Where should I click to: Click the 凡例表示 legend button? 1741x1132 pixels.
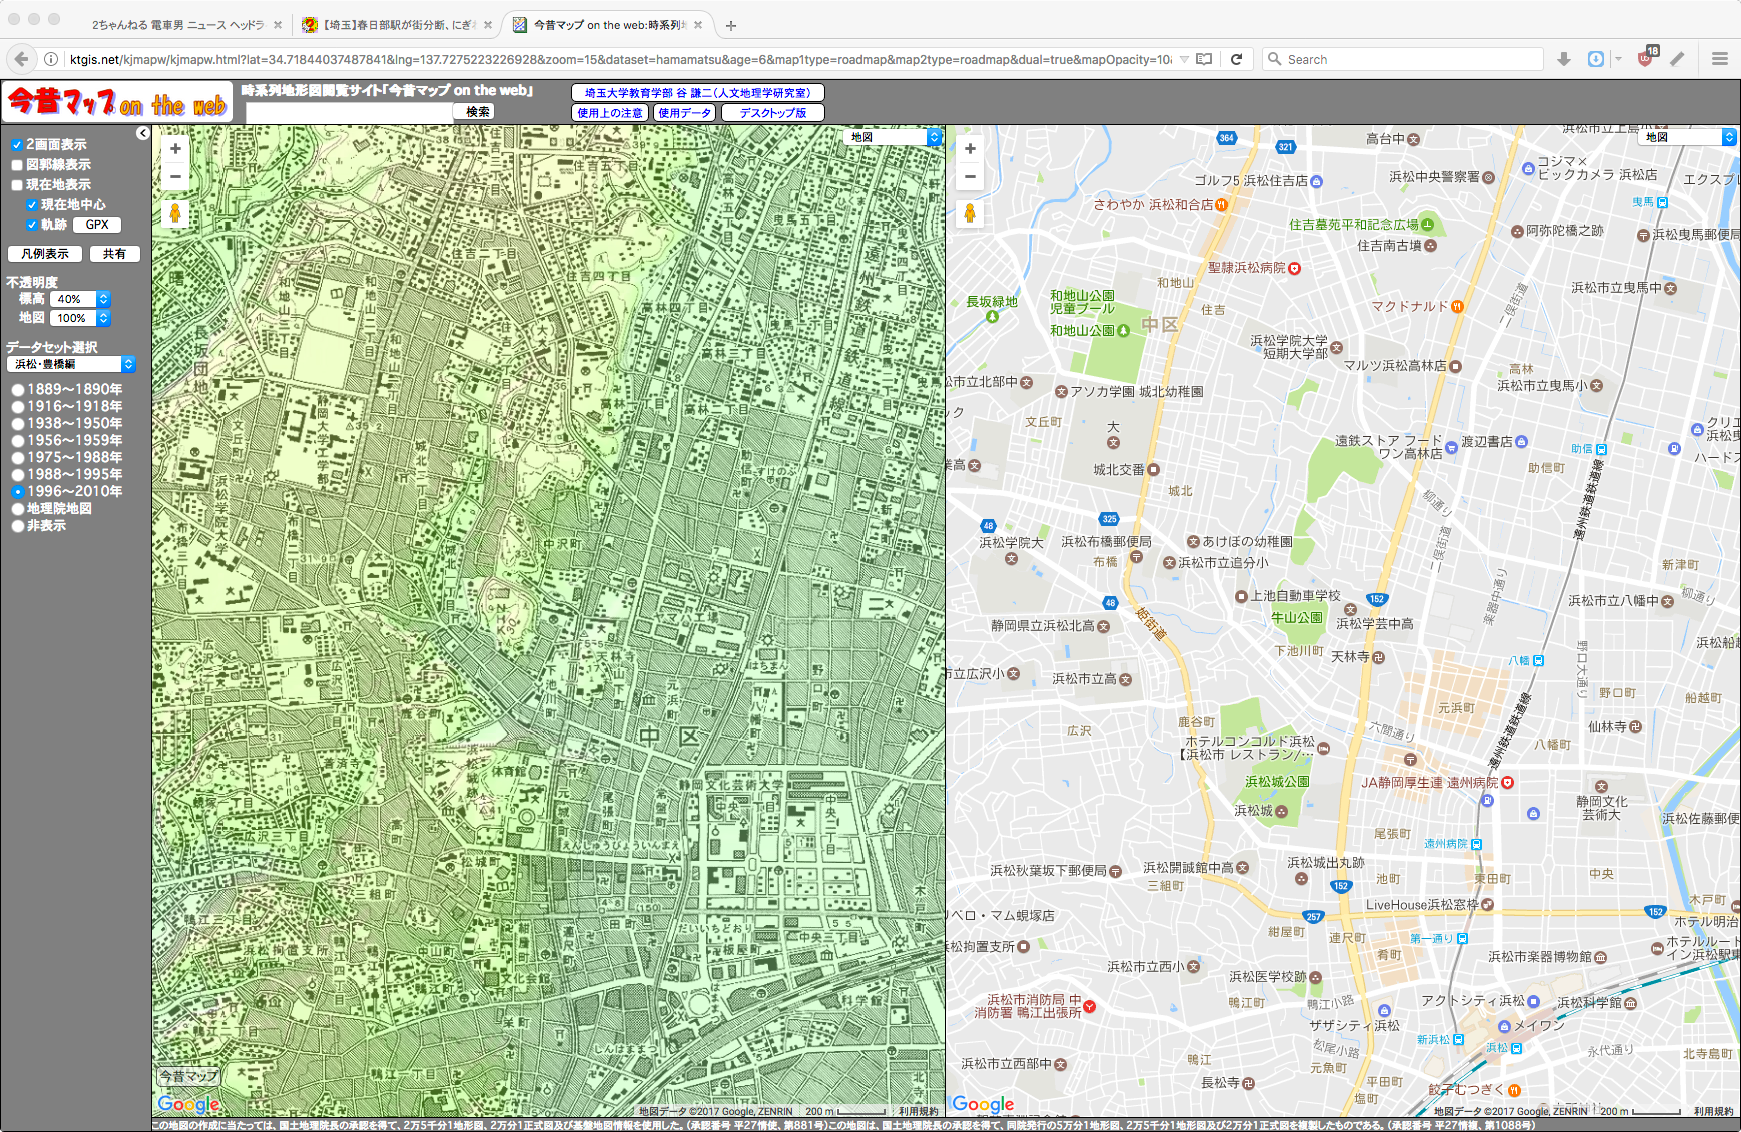45,254
